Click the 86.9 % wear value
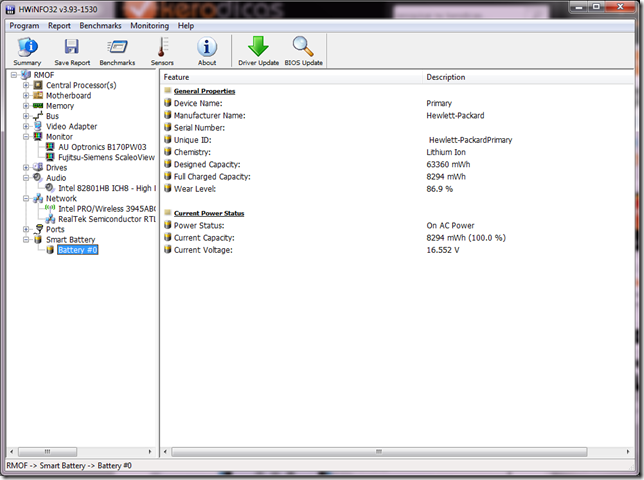644x480 pixels. tap(439, 189)
